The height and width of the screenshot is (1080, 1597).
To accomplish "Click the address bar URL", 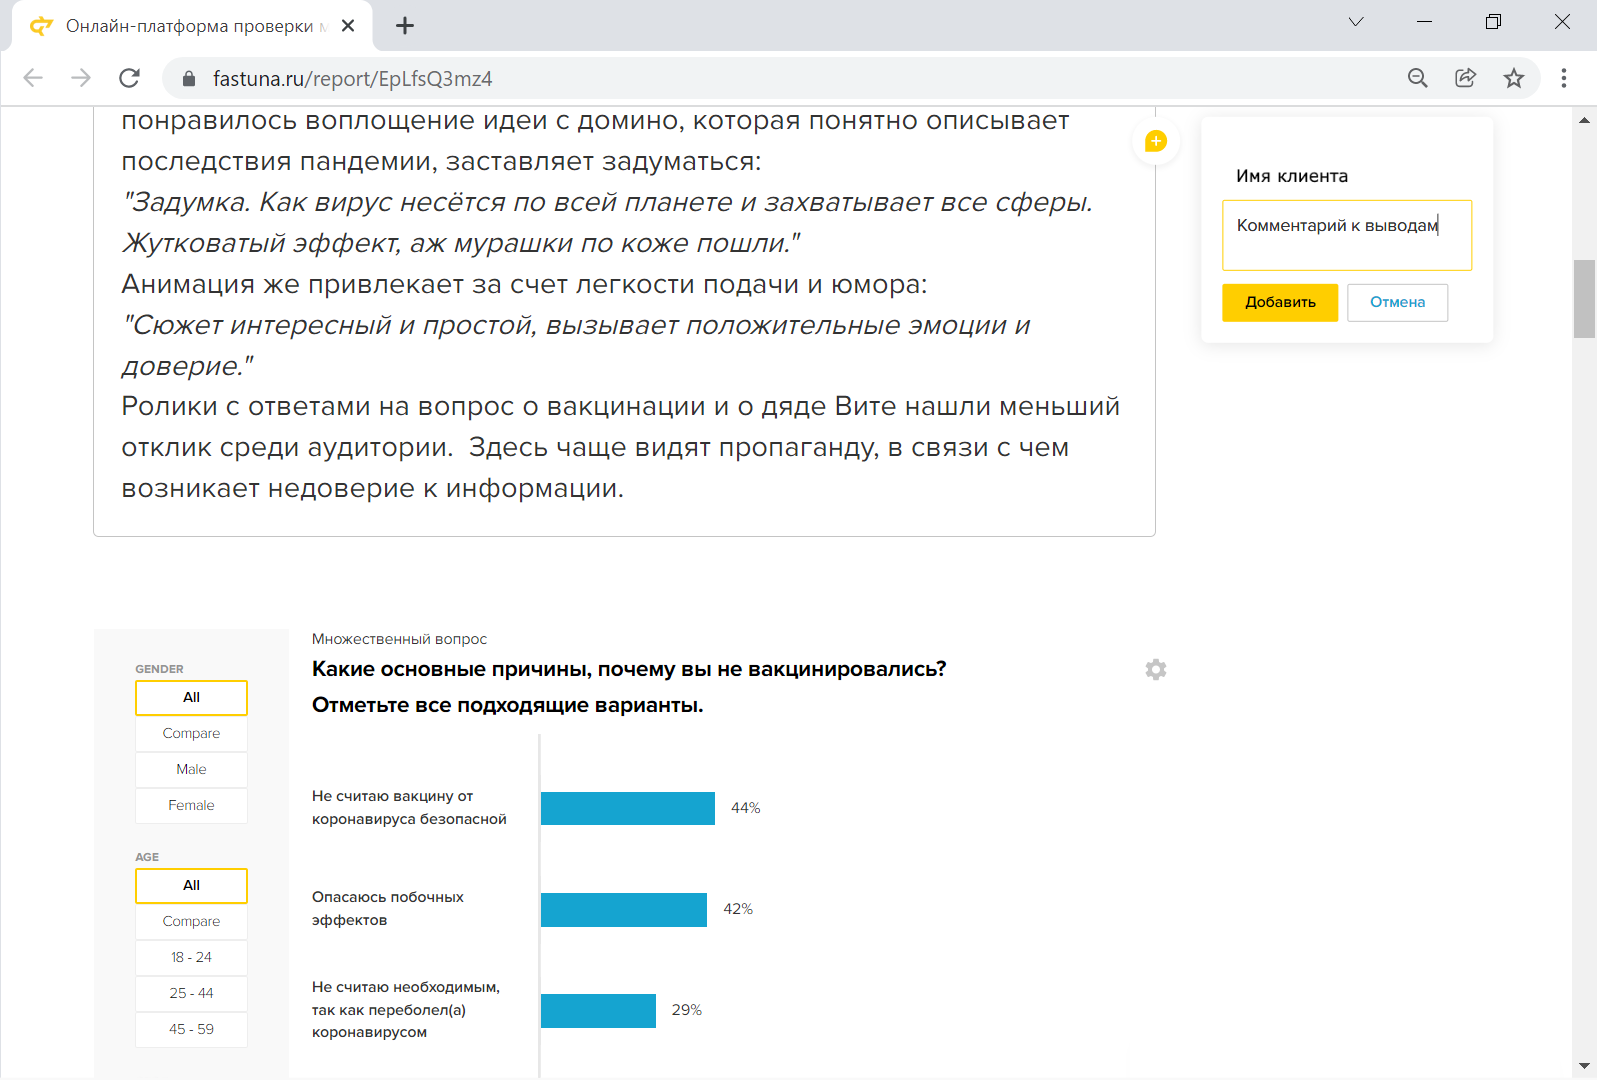I will (x=353, y=79).
